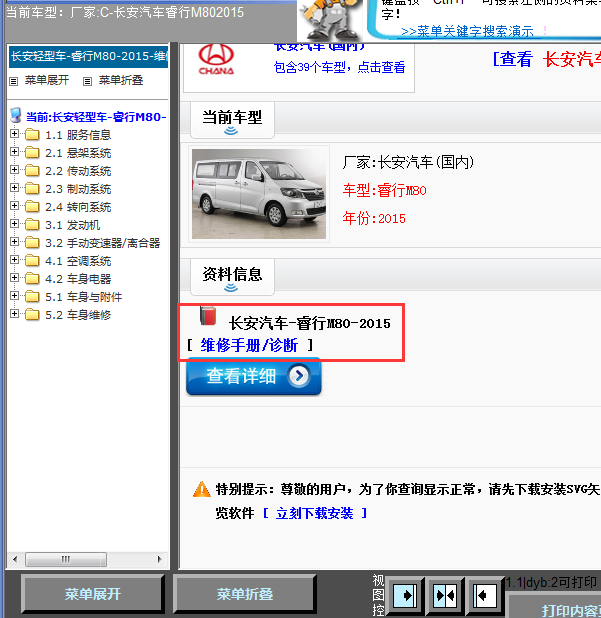Expand the 4.1 空调系统 tree node
Viewport: 601px width, 618px height.
[x=15, y=260]
